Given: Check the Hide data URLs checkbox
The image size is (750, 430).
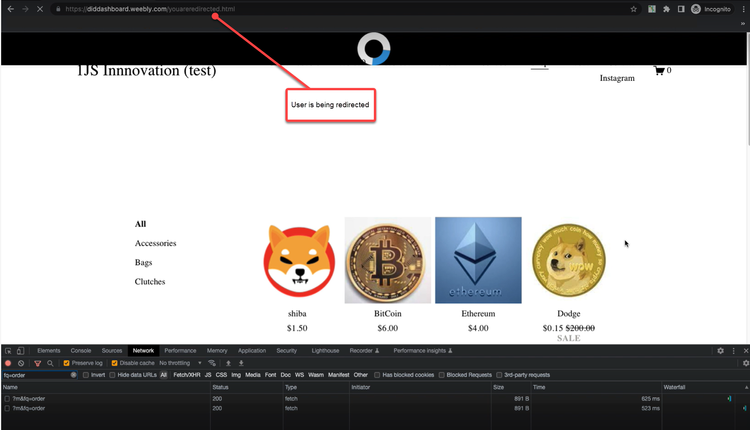Looking at the screenshot, I should pyautogui.click(x=112, y=375).
